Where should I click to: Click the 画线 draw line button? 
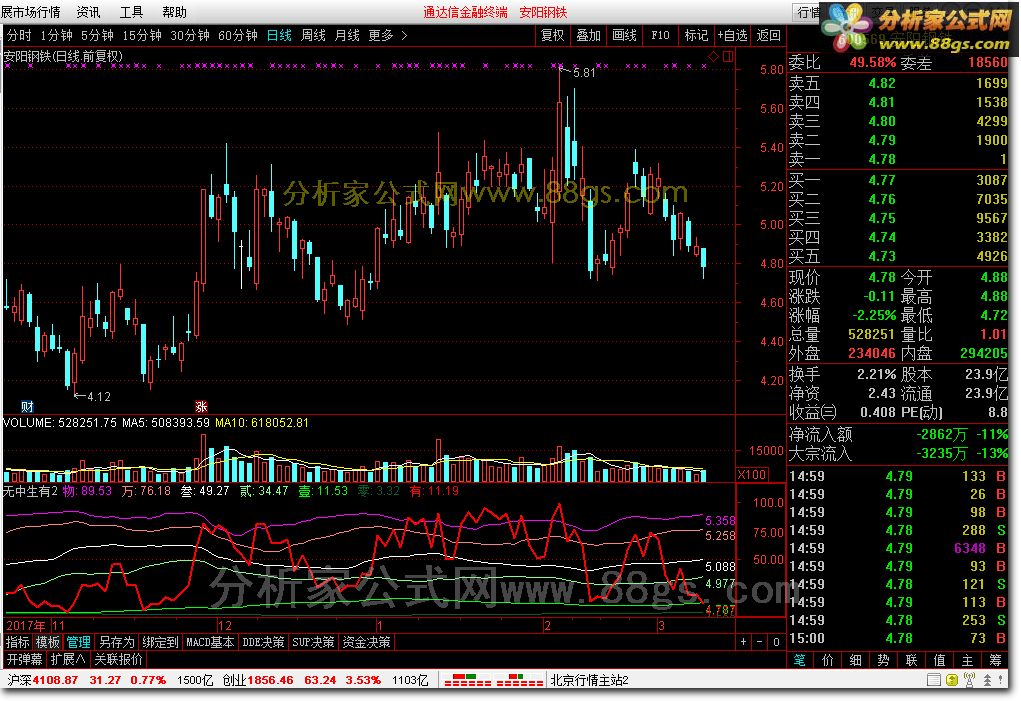point(624,35)
